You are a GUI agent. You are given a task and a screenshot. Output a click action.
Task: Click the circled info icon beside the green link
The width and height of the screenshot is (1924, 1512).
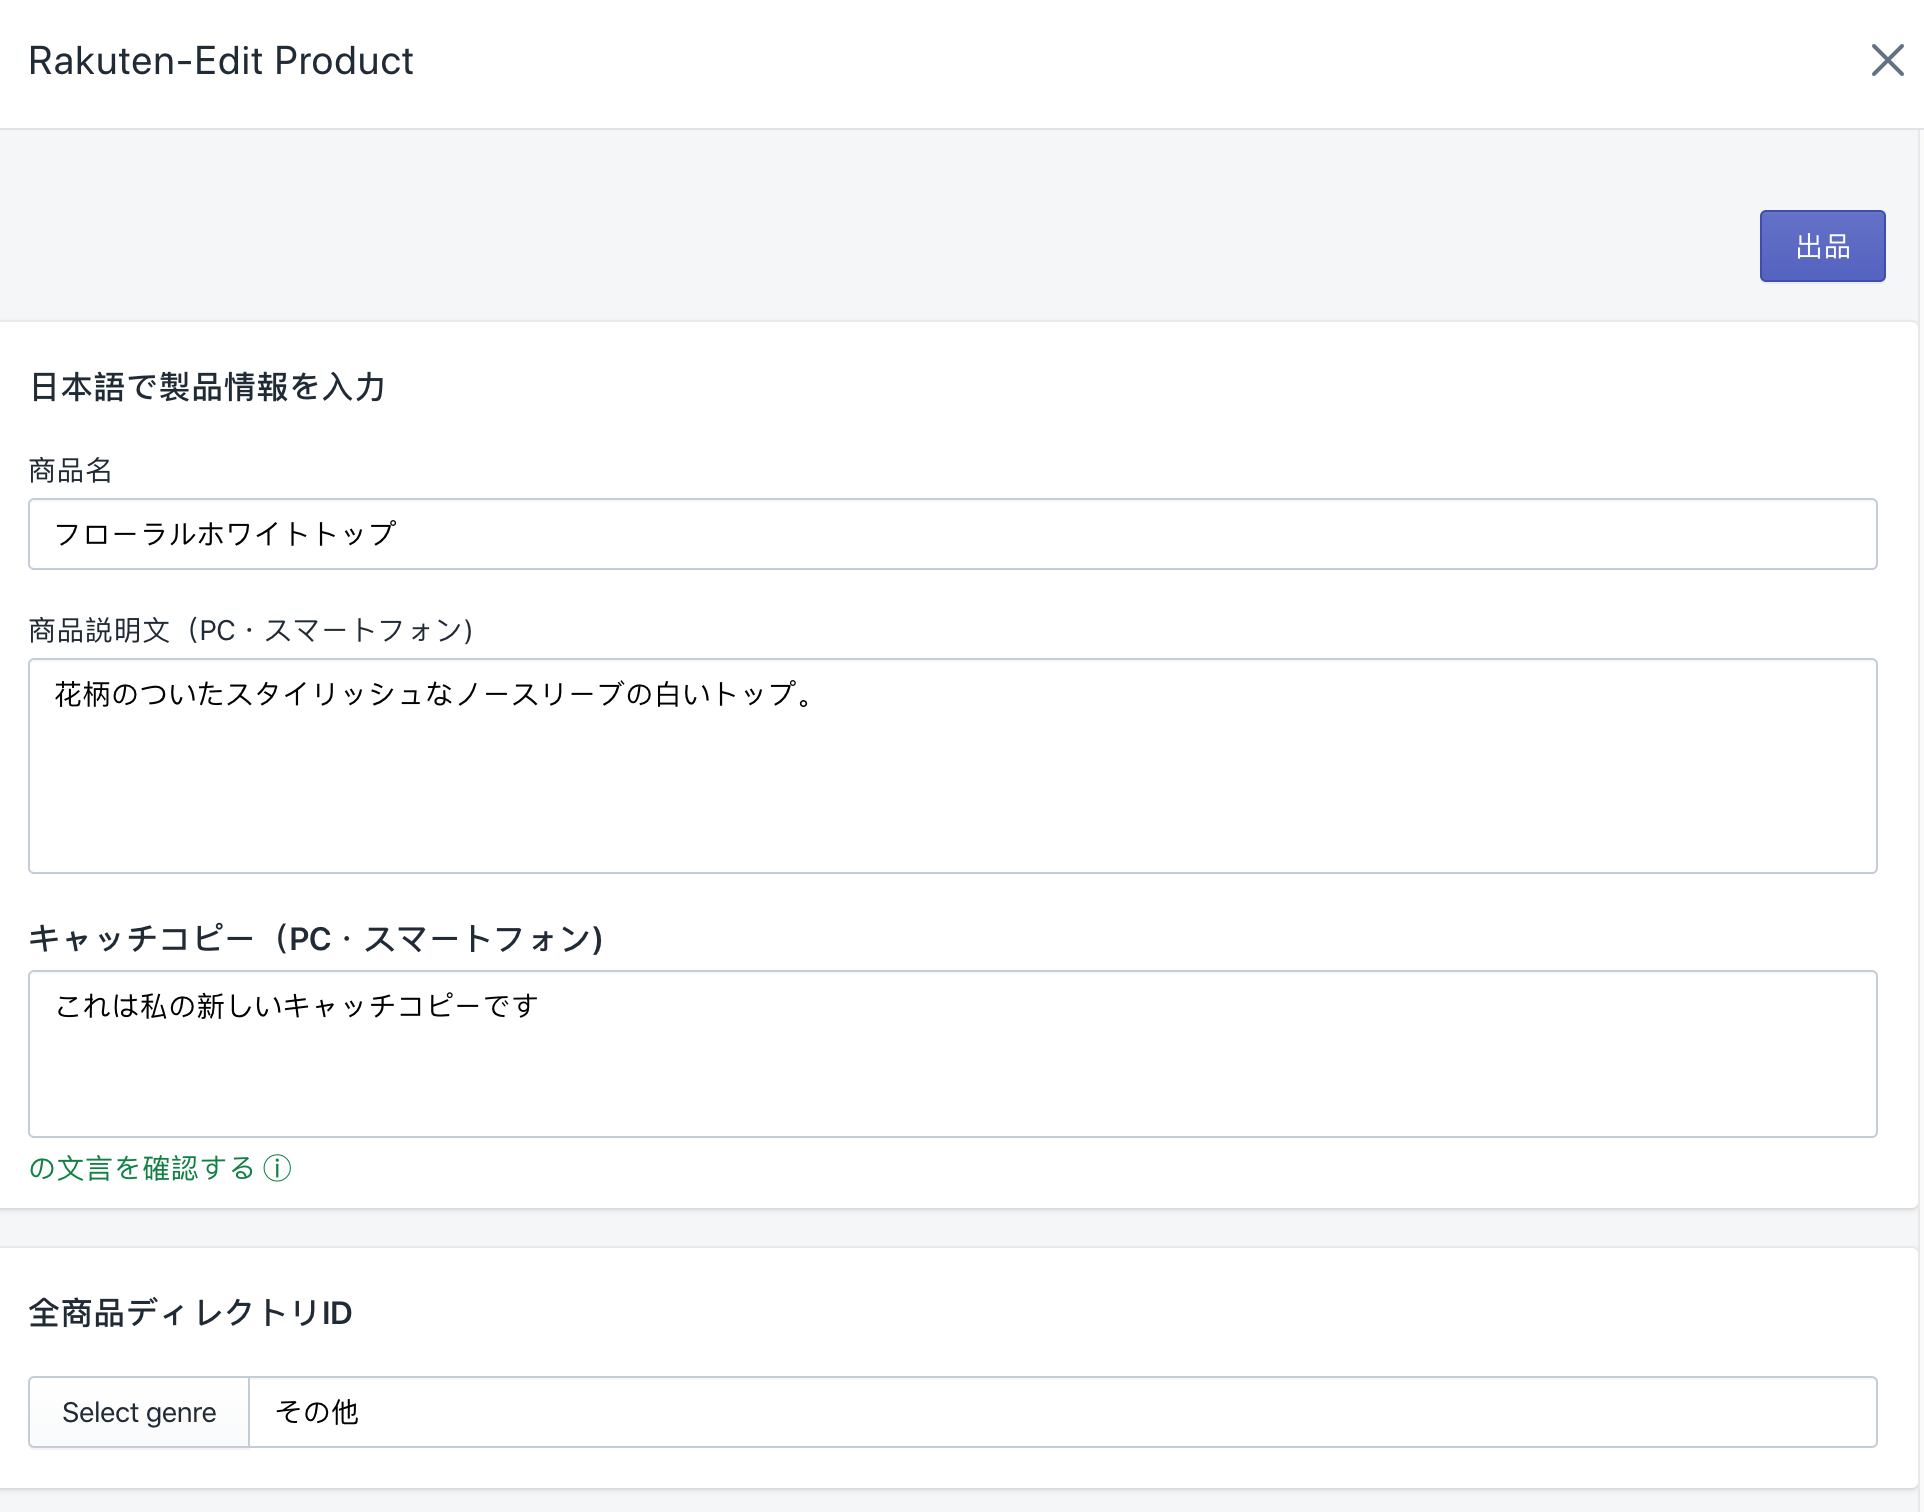pyautogui.click(x=277, y=1168)
